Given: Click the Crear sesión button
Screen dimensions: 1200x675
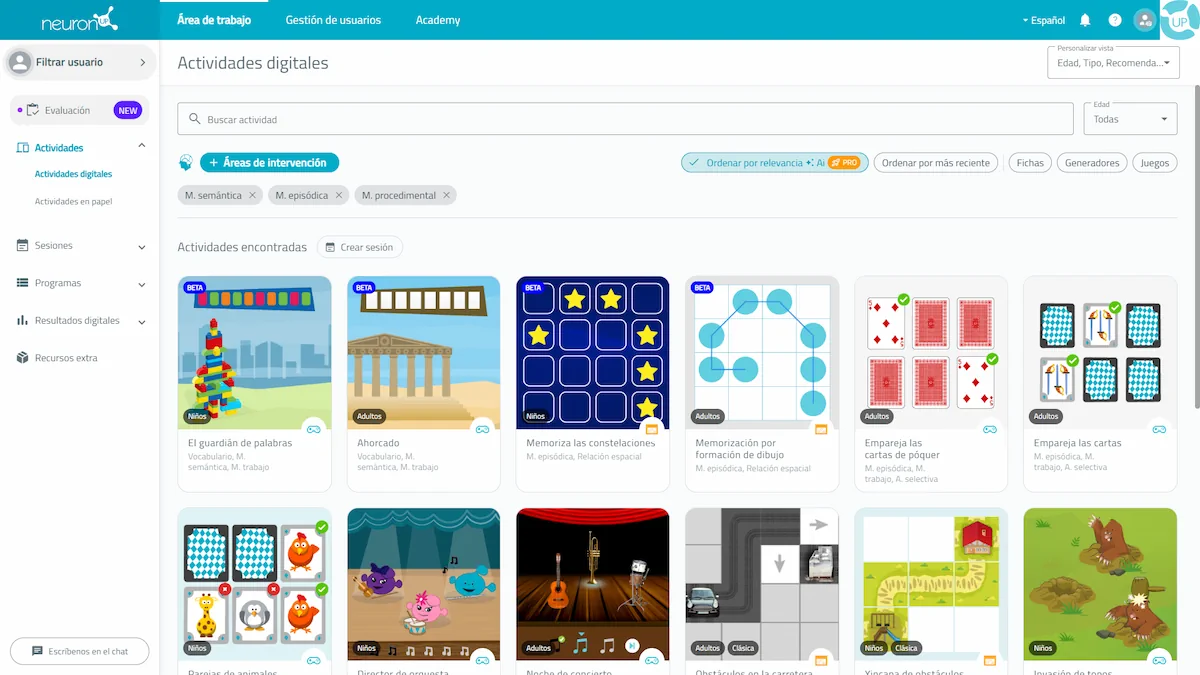Looking at the screenshot, I should (x=360, y=247).
